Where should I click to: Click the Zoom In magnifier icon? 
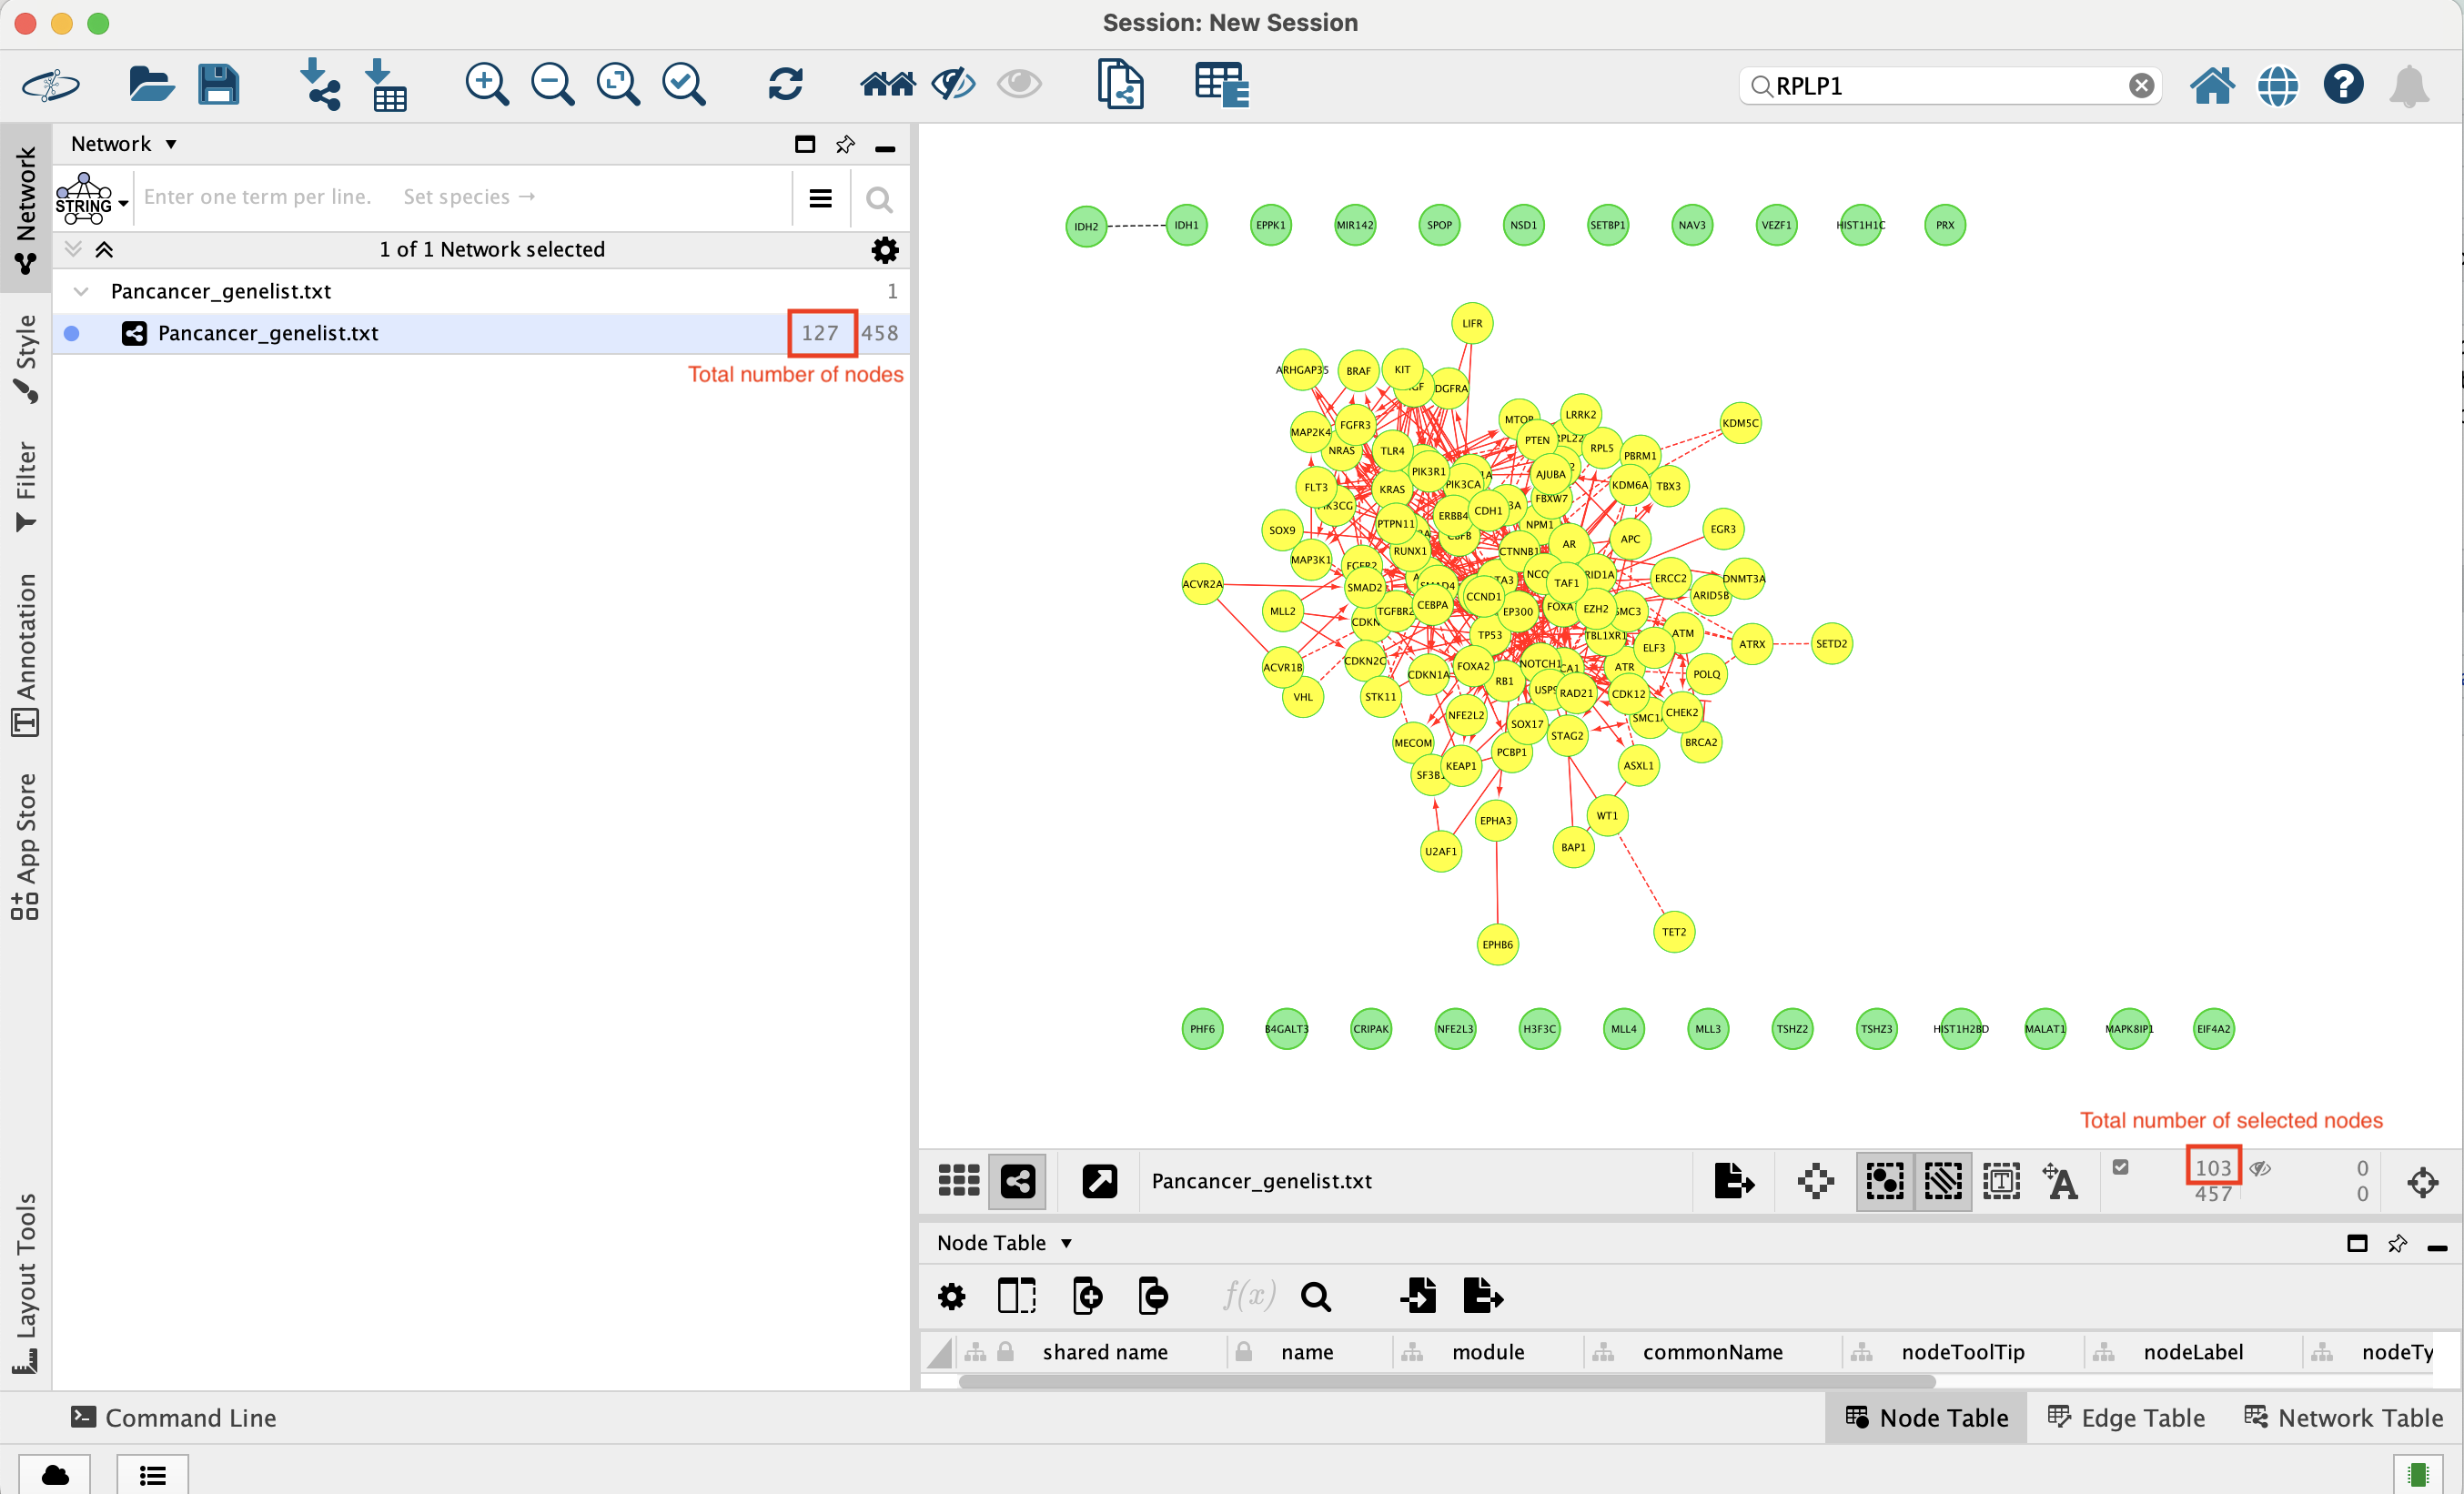pos(487,85)
